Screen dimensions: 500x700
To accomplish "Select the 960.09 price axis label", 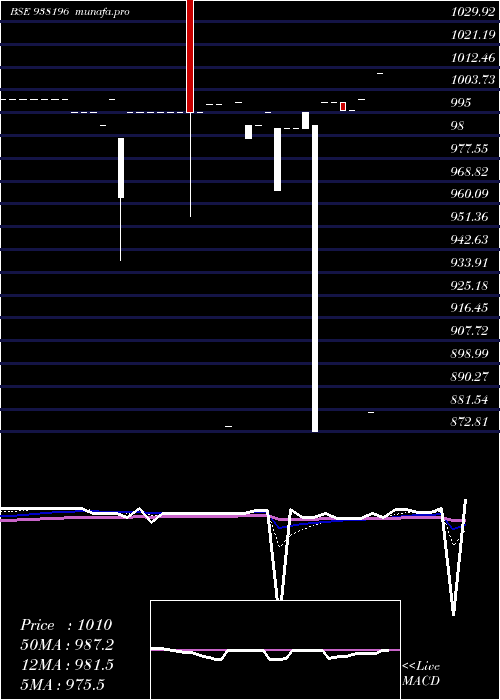I will (x=469, y=194).
